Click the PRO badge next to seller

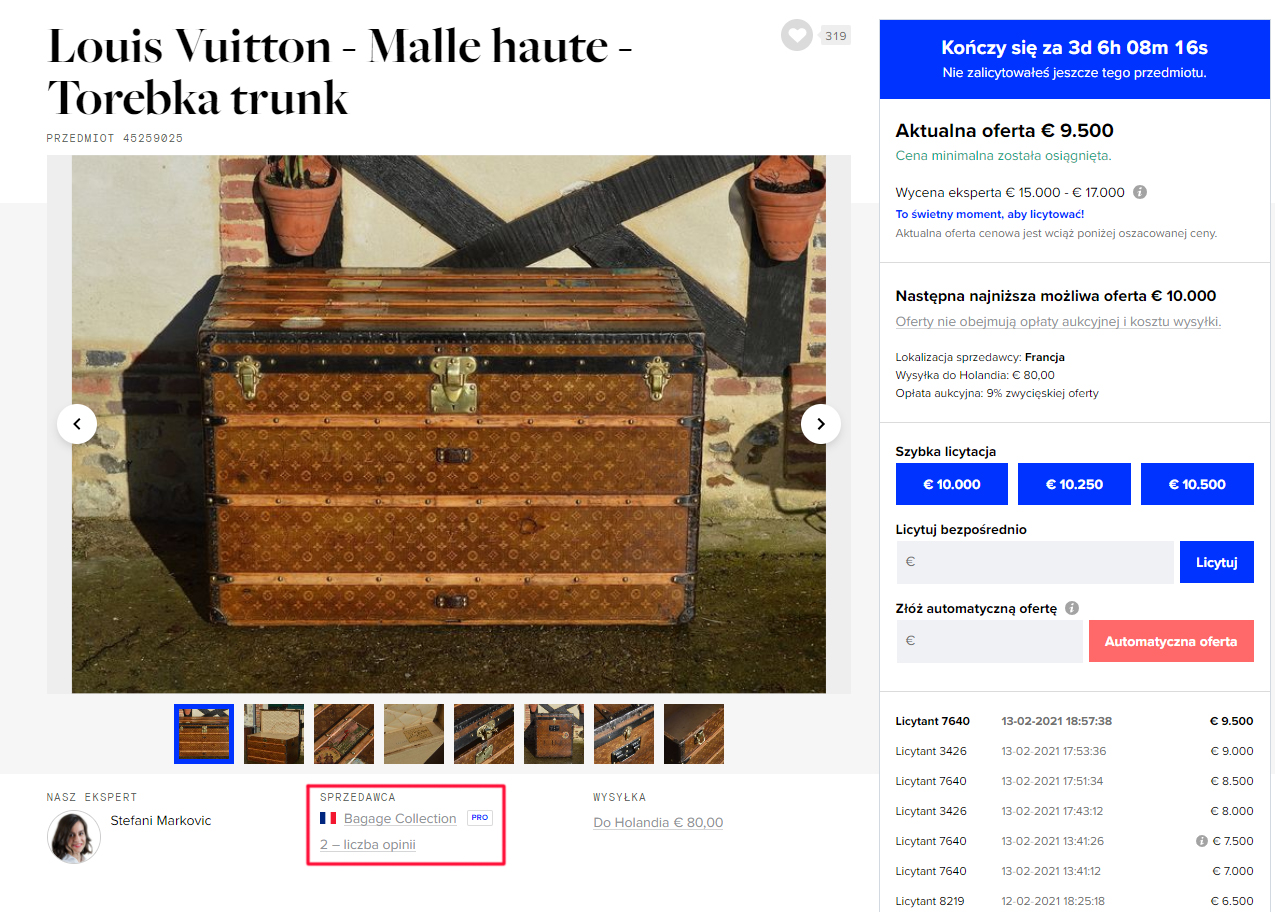click(x=480, y=818)
